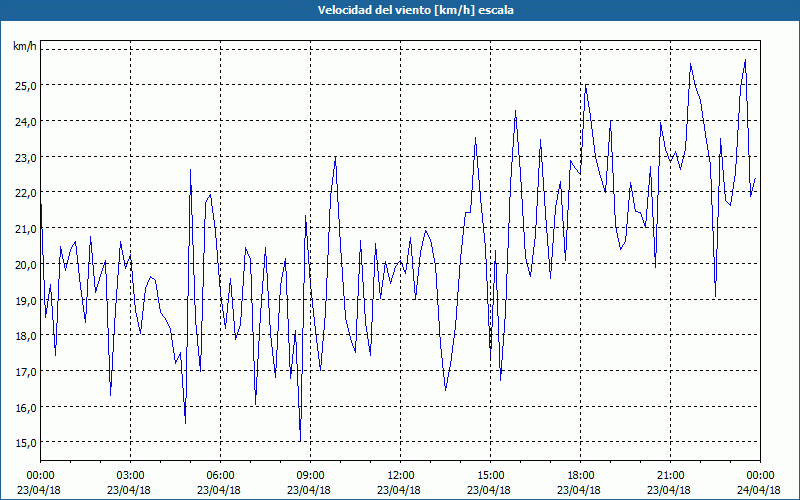
Task: Select the 15,0 y-axis value
Action: (x=25, y=443)
